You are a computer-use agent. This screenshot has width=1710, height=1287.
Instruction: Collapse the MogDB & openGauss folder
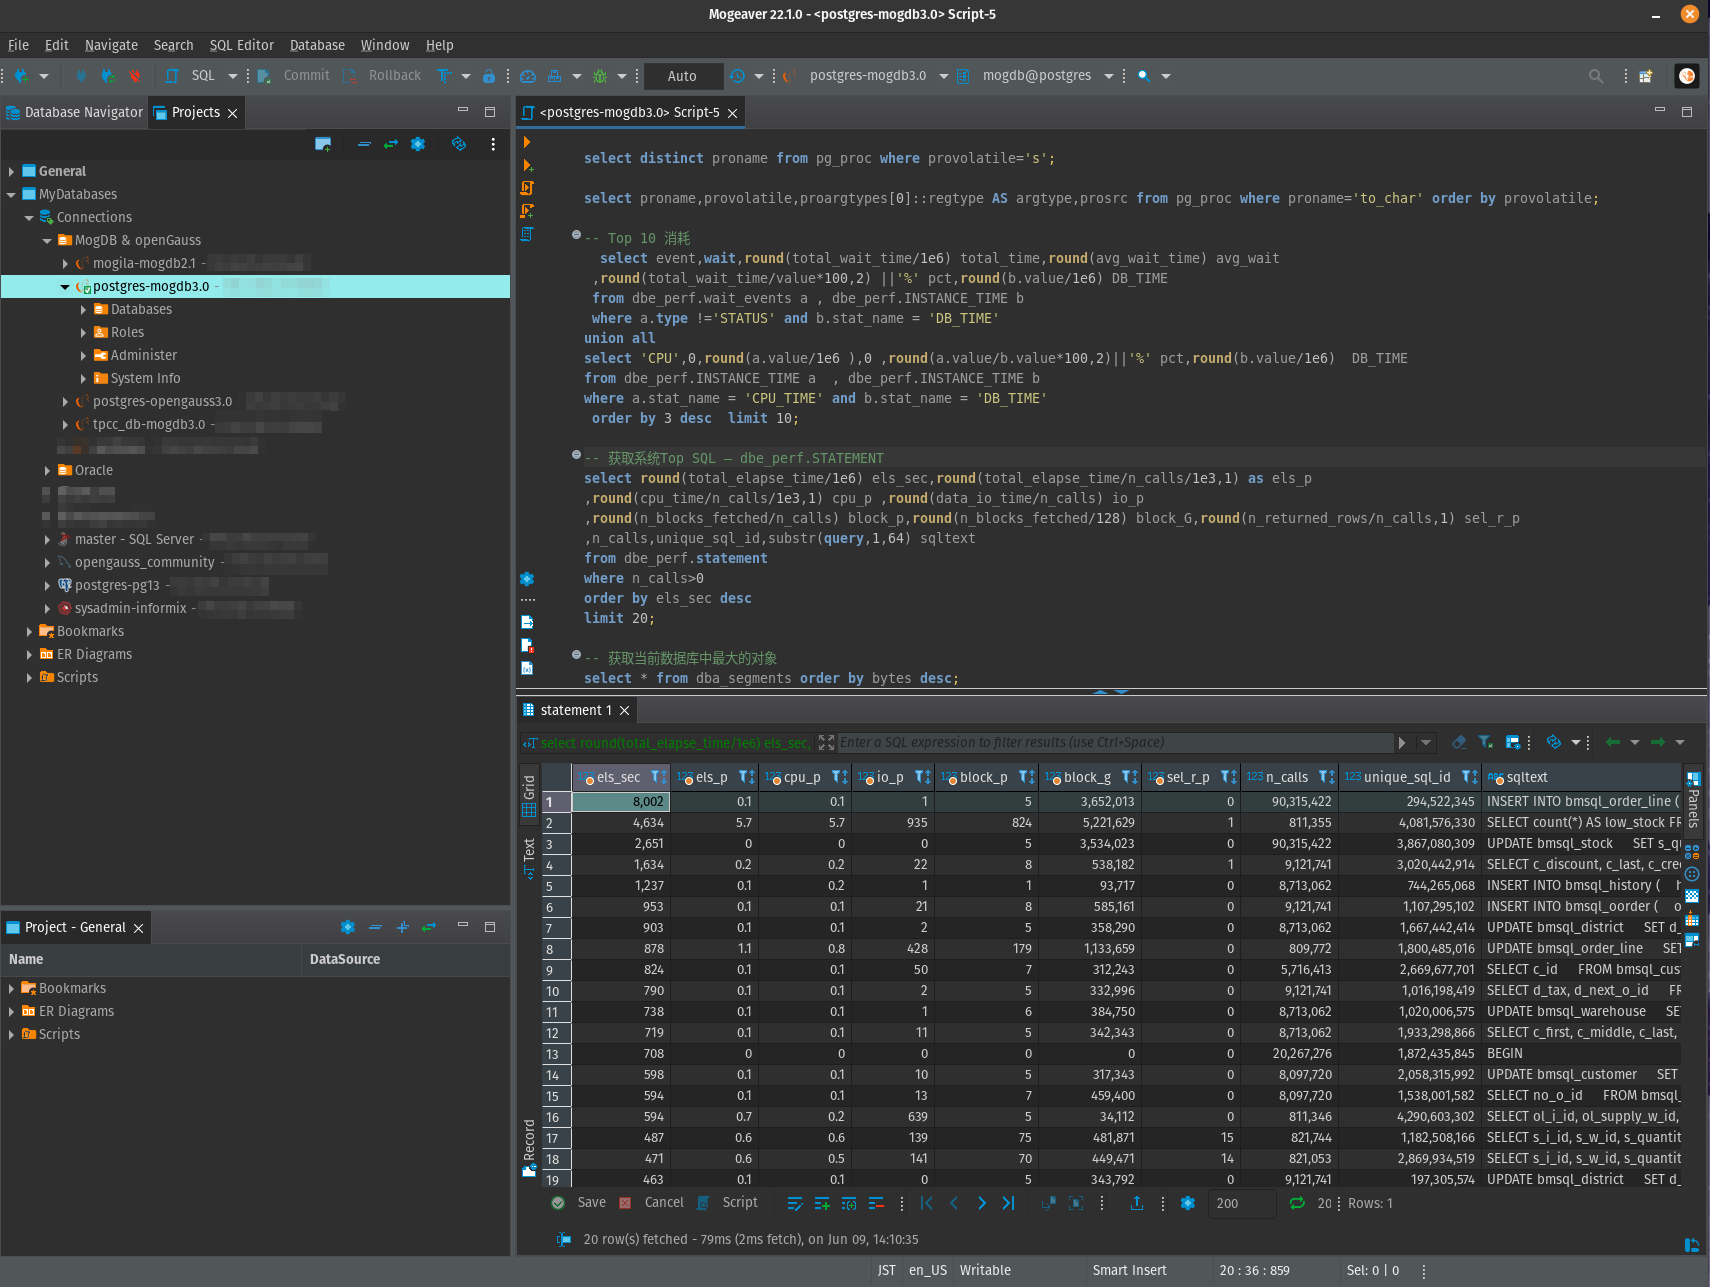point(47,240)
